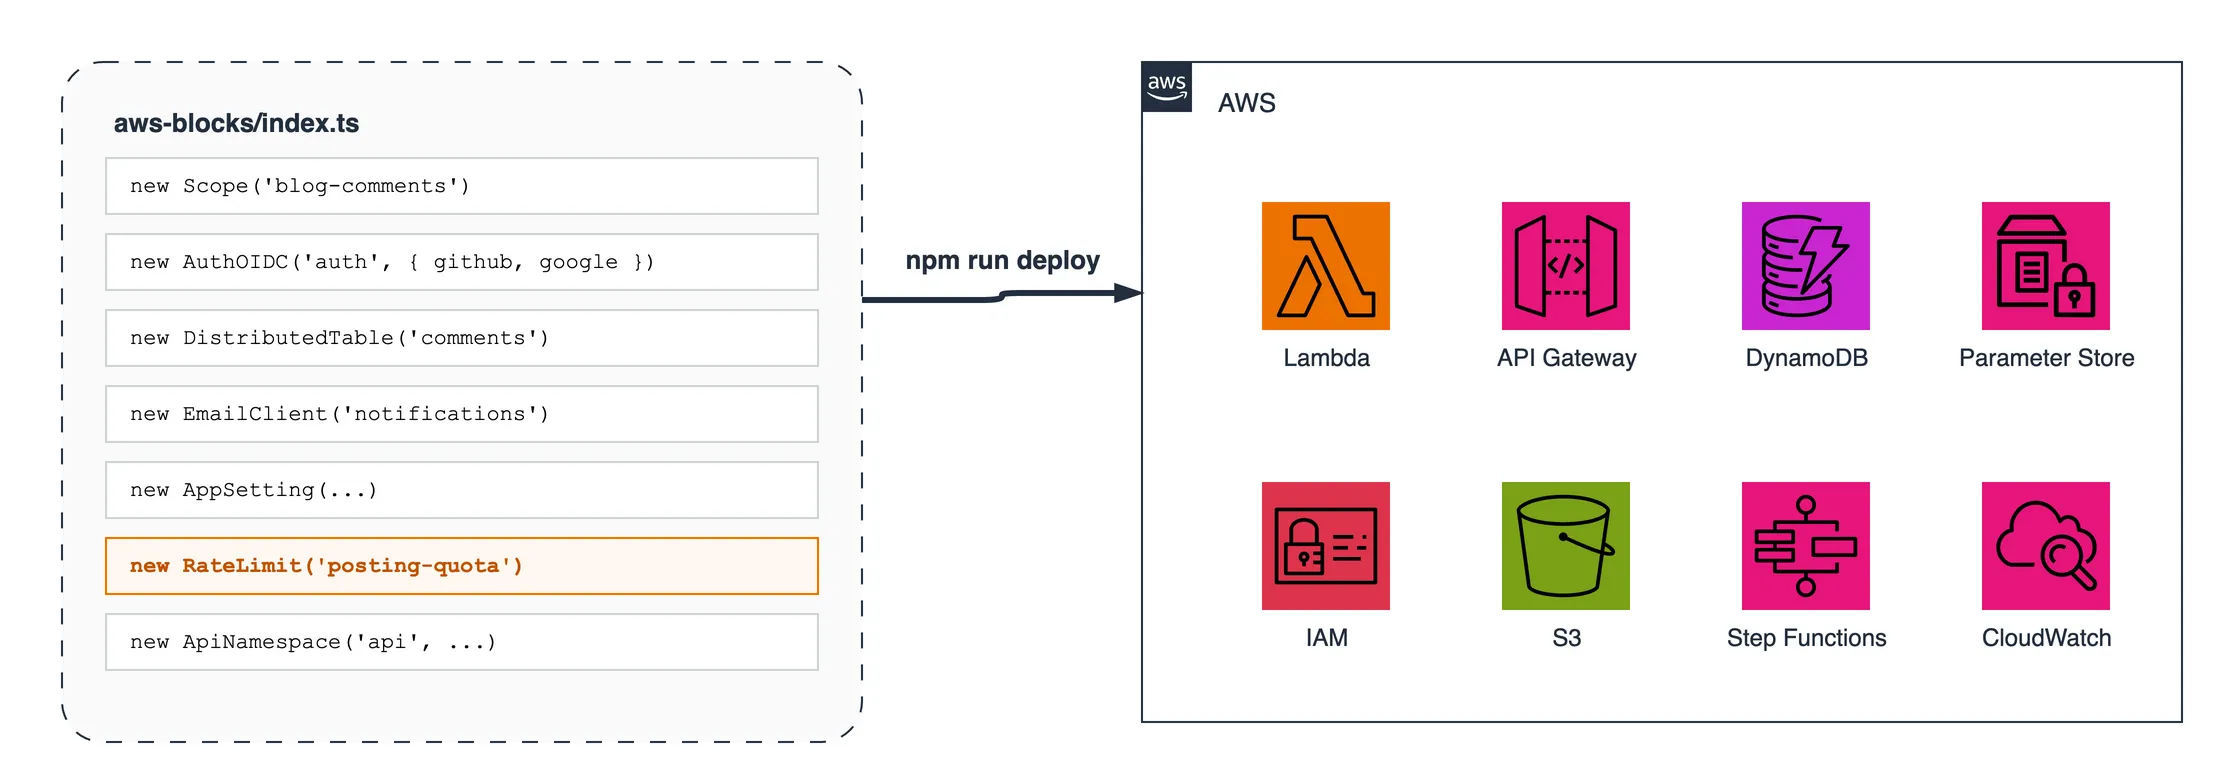Image resolution: width=2215 pixels, height=775 pixels.
Task: Click the Parameter Store icon
Action: point(2045,266)
